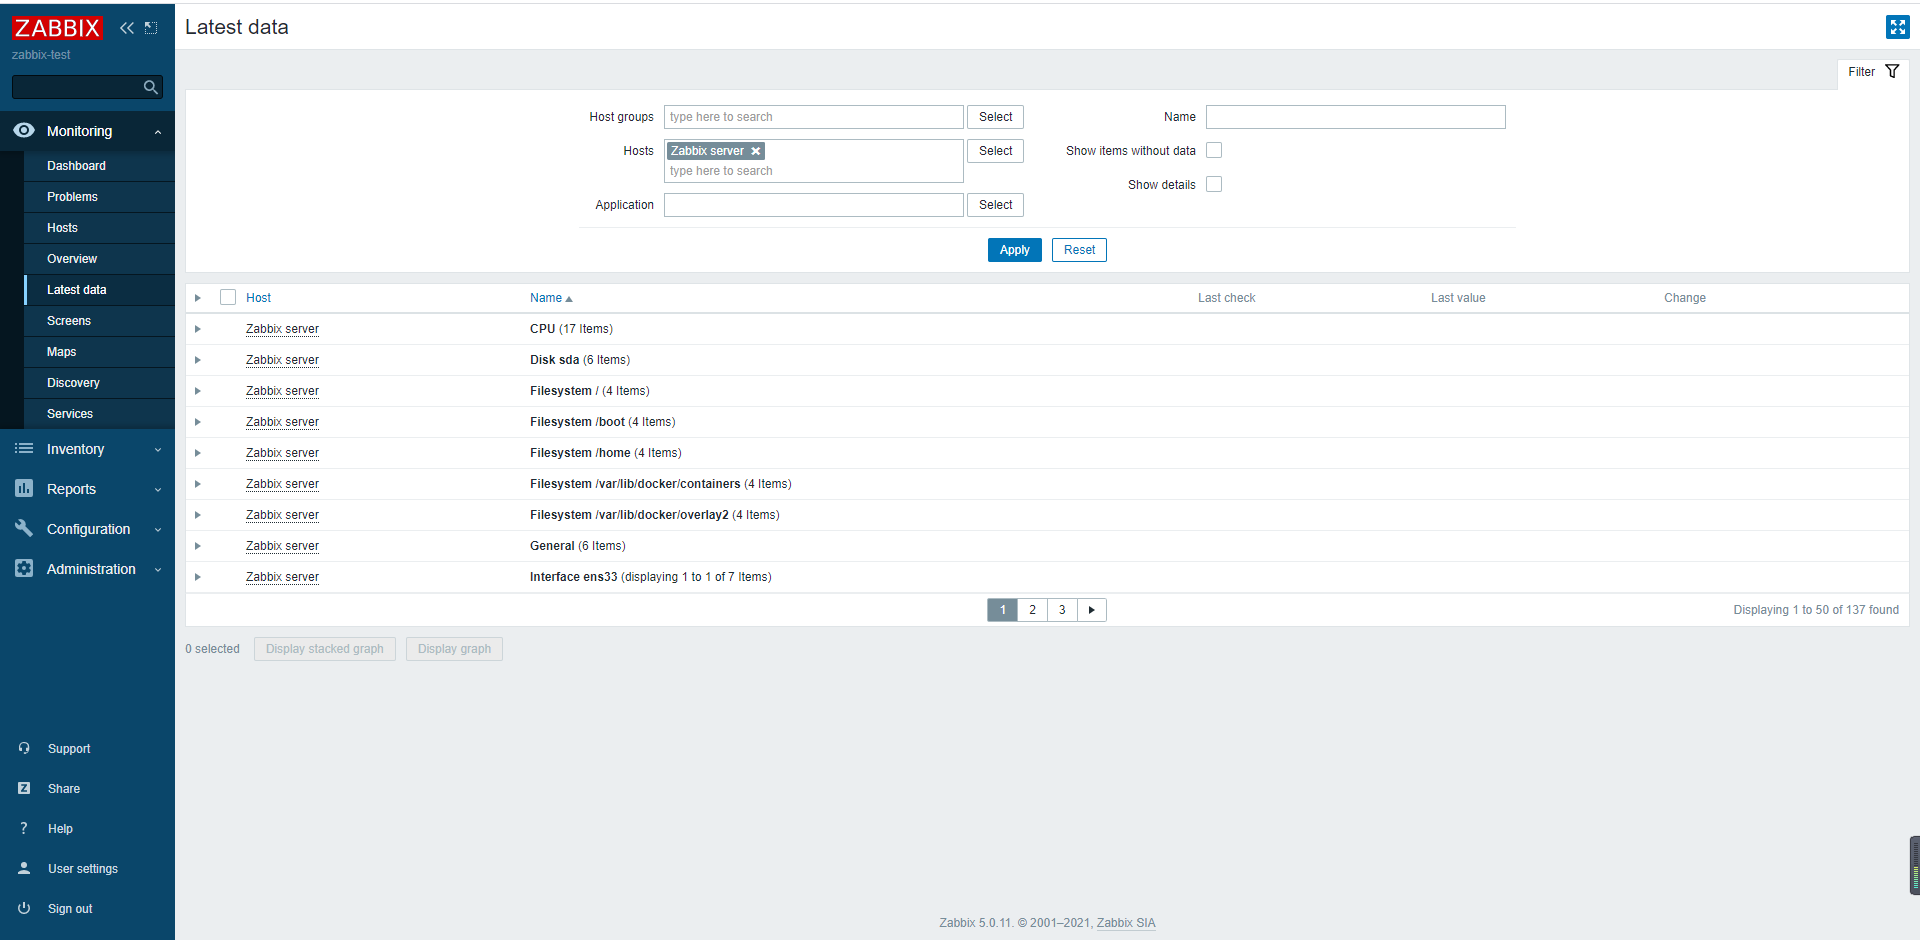Screen dimensions: 1920x940
Task: Expand the Configuration menu chevron
Action: [x=158, y=530]
